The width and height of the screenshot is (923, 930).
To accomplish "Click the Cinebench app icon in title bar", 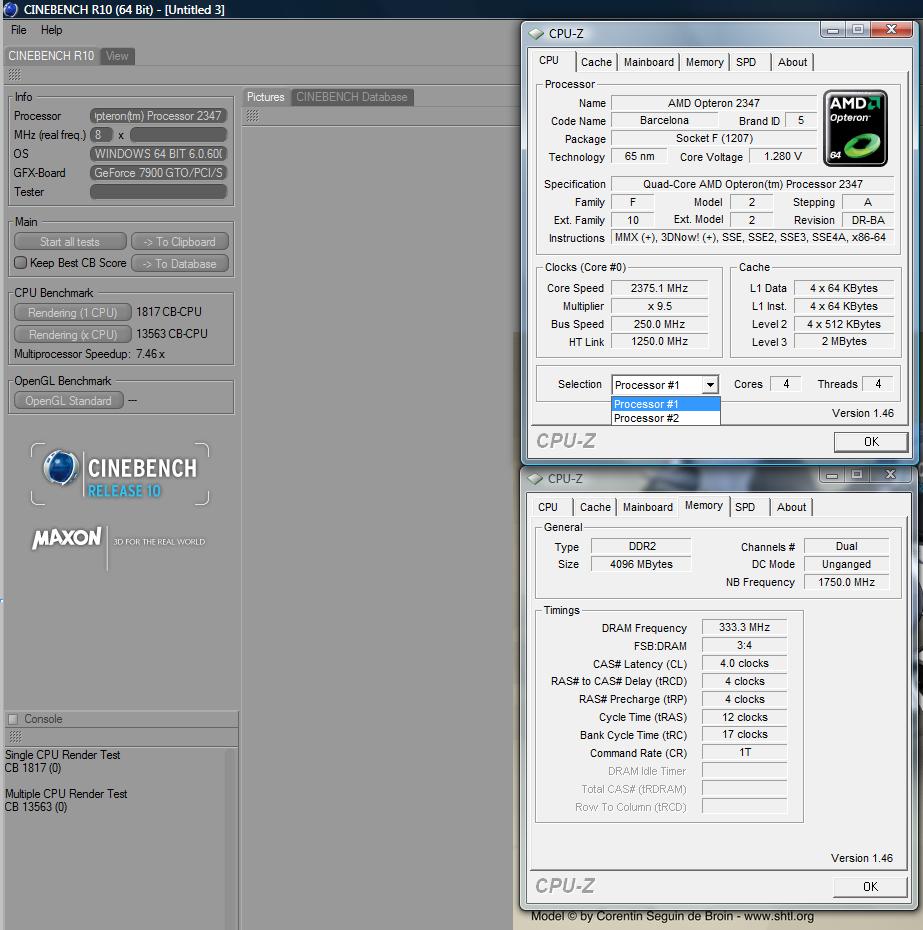I will coord(10,9).
